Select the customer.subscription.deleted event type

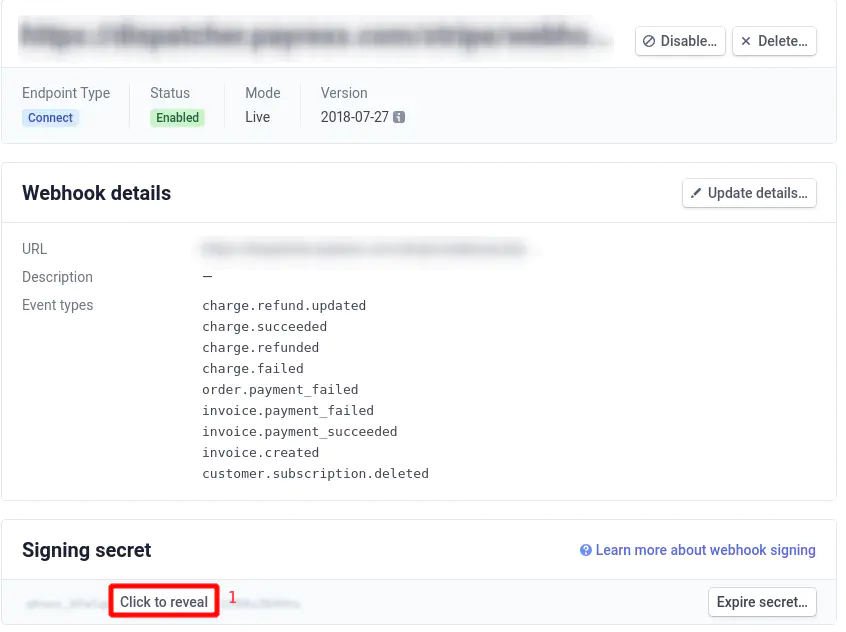315,473
